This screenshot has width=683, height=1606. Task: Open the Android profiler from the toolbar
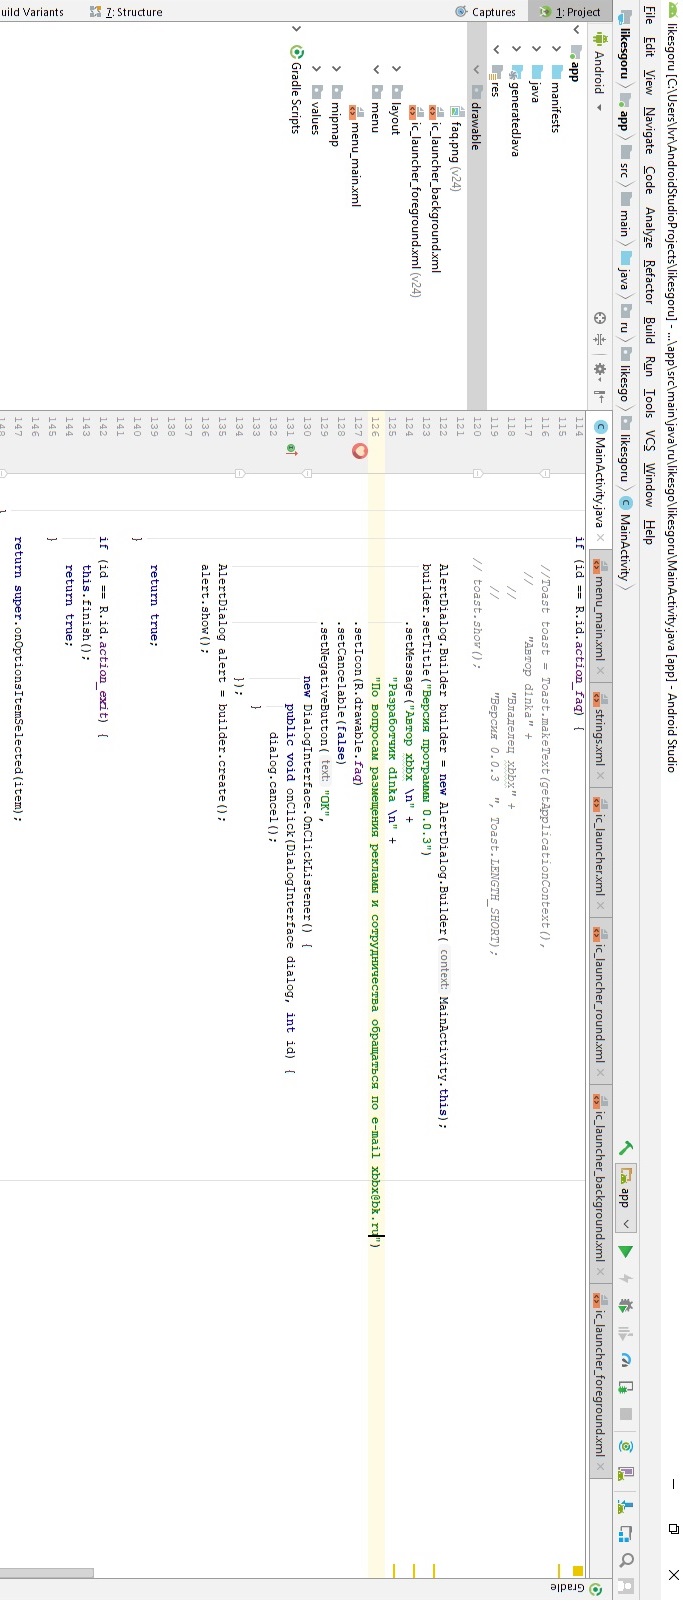[x=626, y=1361]
